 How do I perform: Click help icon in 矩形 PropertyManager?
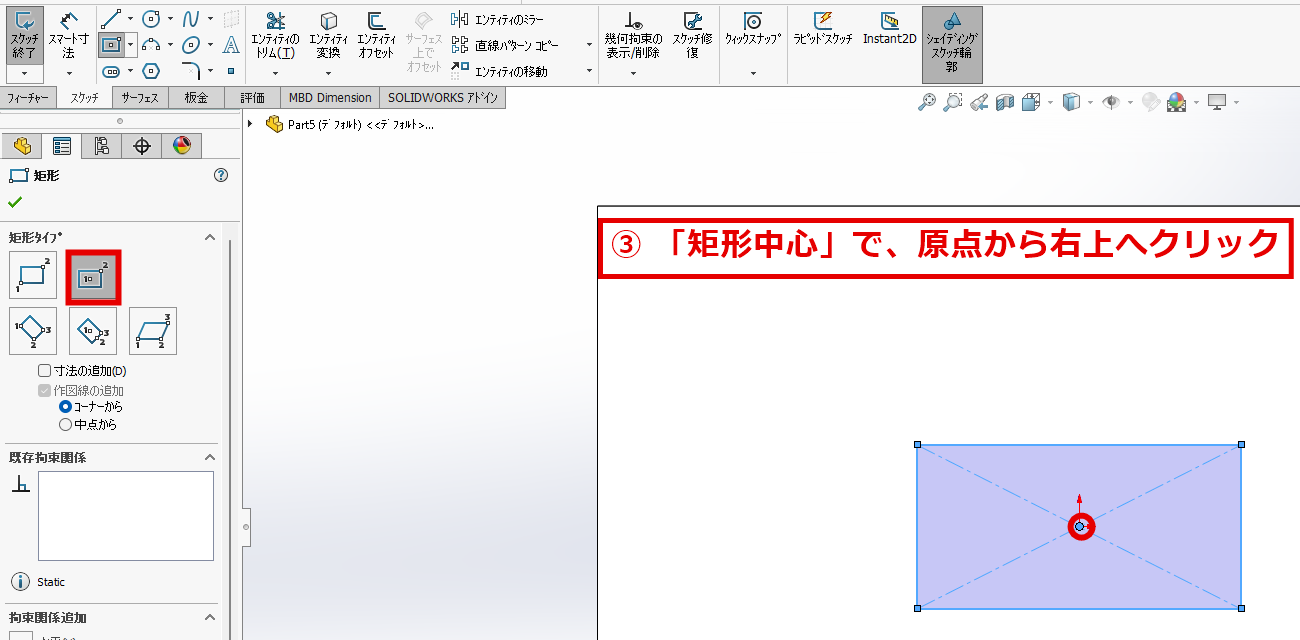222,175
